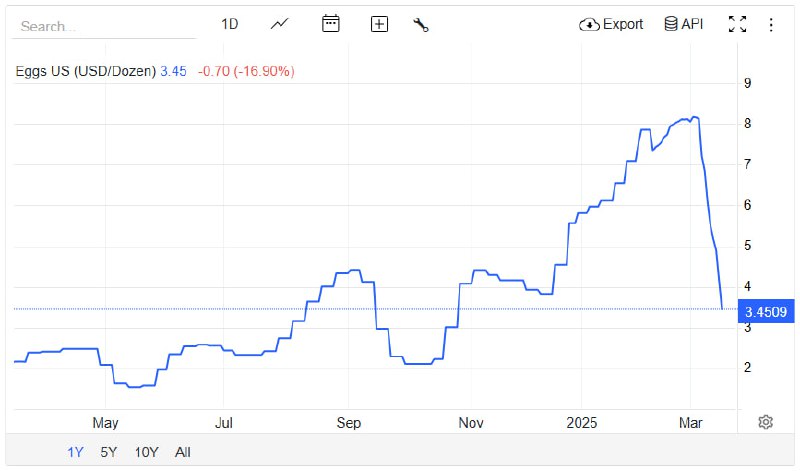800x471 pixels.
Task: Open the 1D interval dropdown
Action: point(230,24)
